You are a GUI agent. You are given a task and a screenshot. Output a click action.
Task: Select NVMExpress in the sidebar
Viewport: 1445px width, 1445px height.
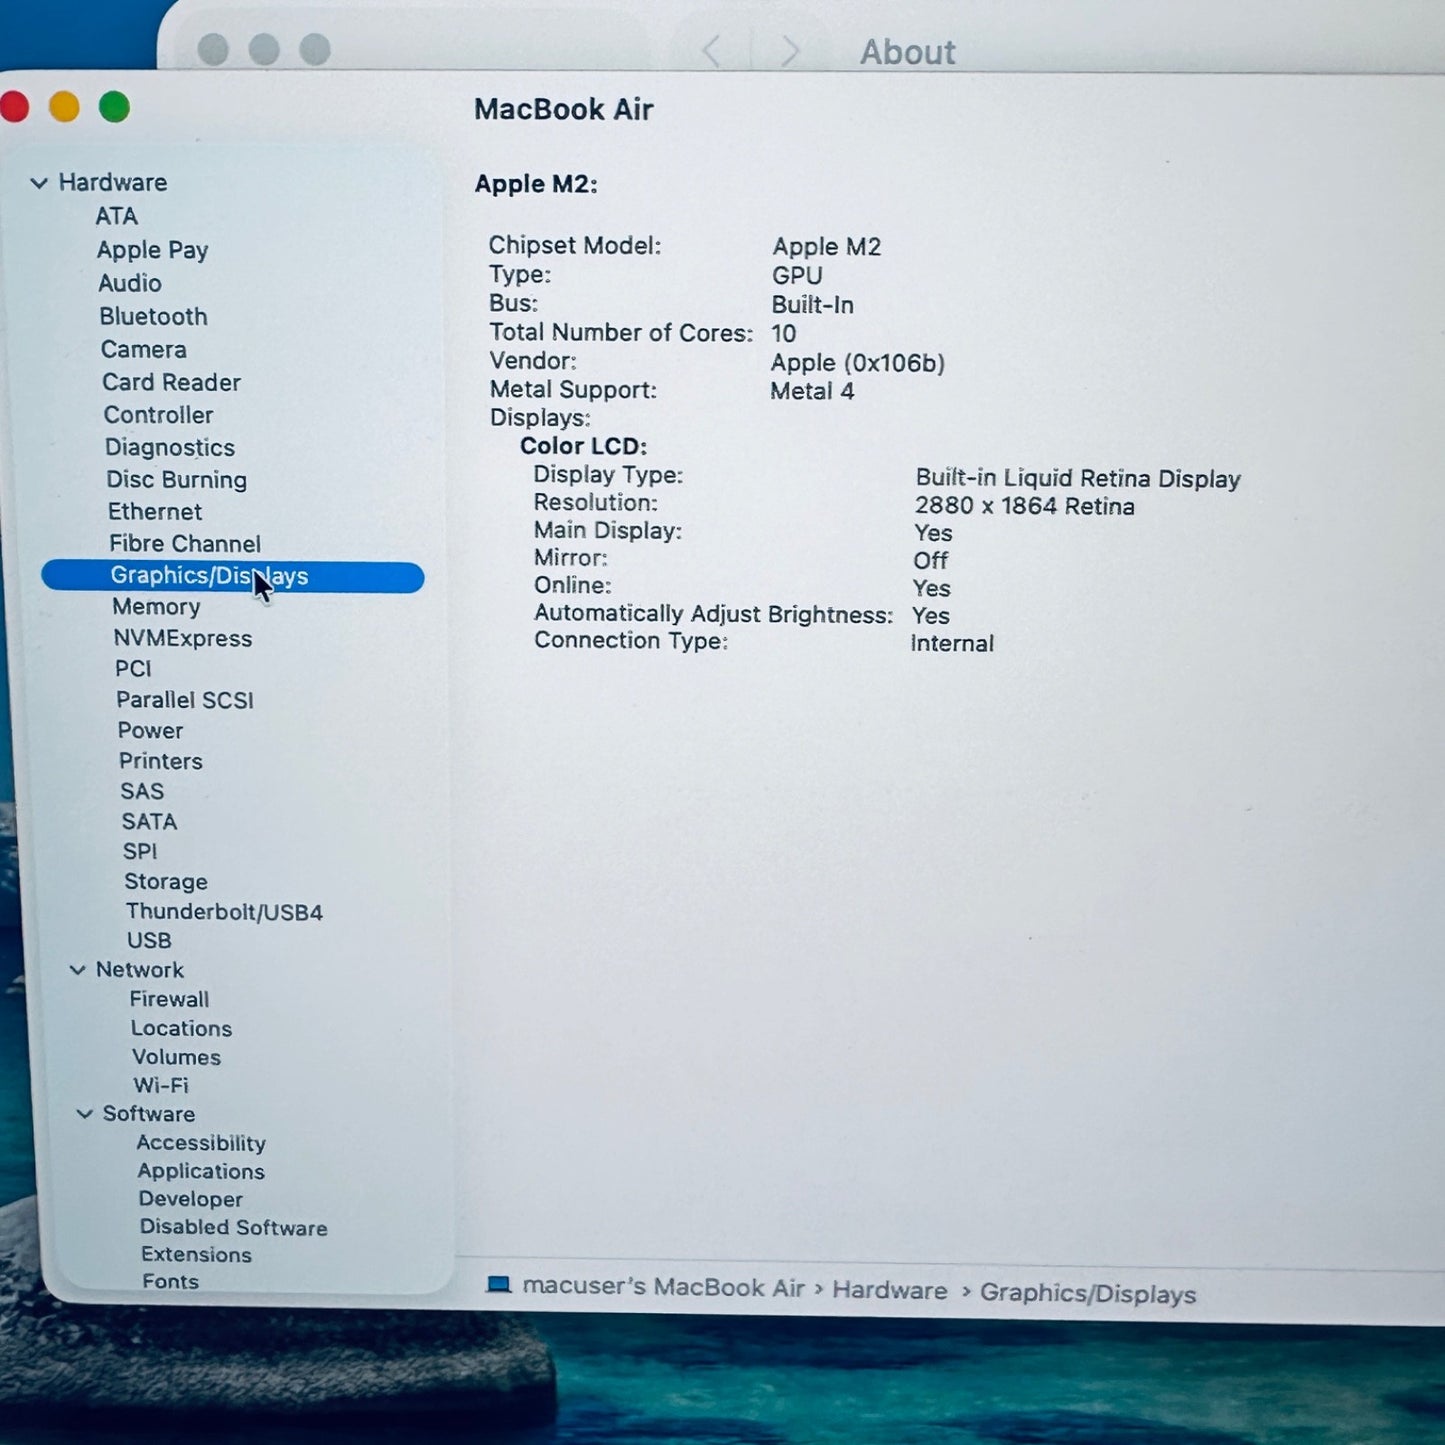pyautogui.click(x=183, y=639)
